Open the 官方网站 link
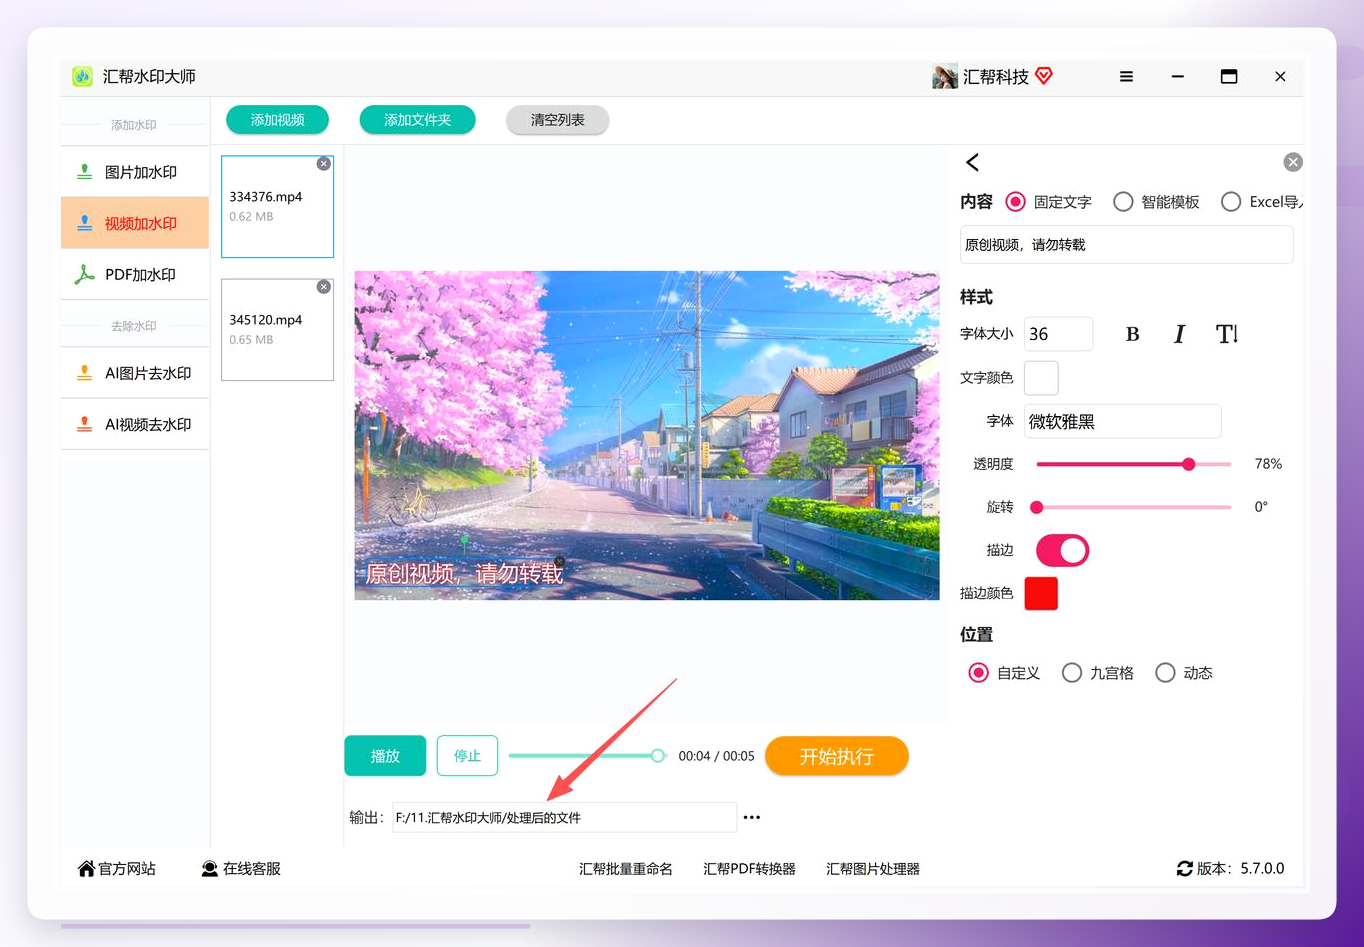This screenshot has height=947, width=1364. click(117, 868)
